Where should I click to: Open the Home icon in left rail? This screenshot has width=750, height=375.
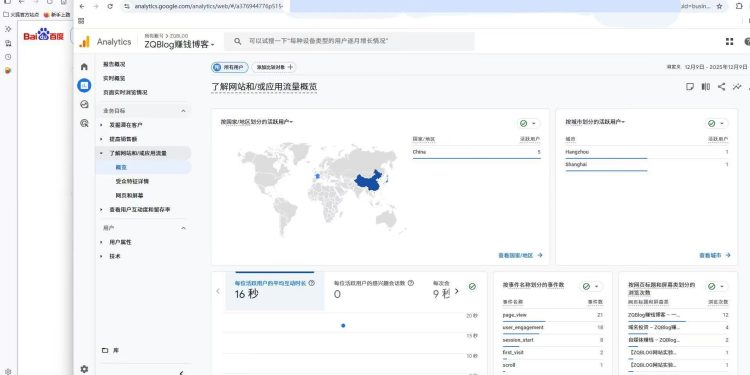click(84, 66)
